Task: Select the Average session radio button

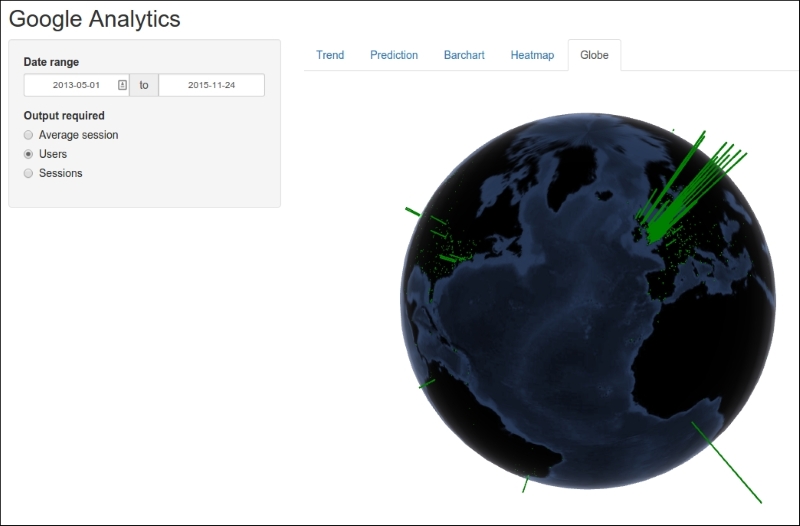Action: [x=29, y=135]
